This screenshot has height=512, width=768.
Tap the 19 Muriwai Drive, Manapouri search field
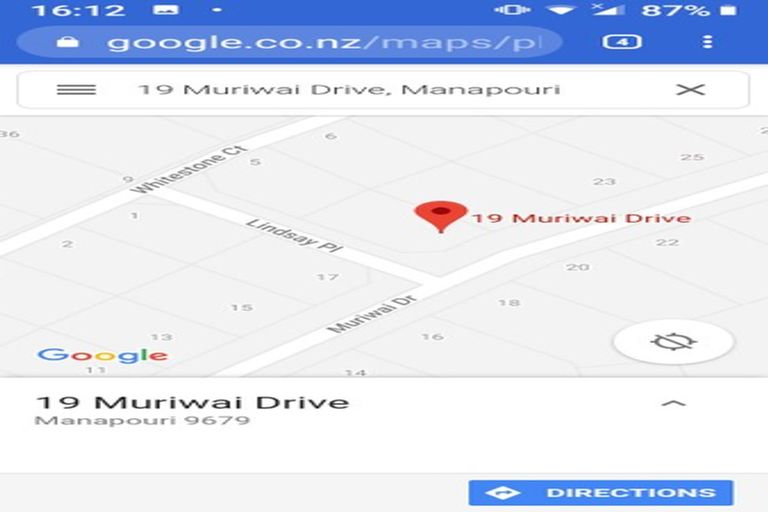tap(349, 90)
